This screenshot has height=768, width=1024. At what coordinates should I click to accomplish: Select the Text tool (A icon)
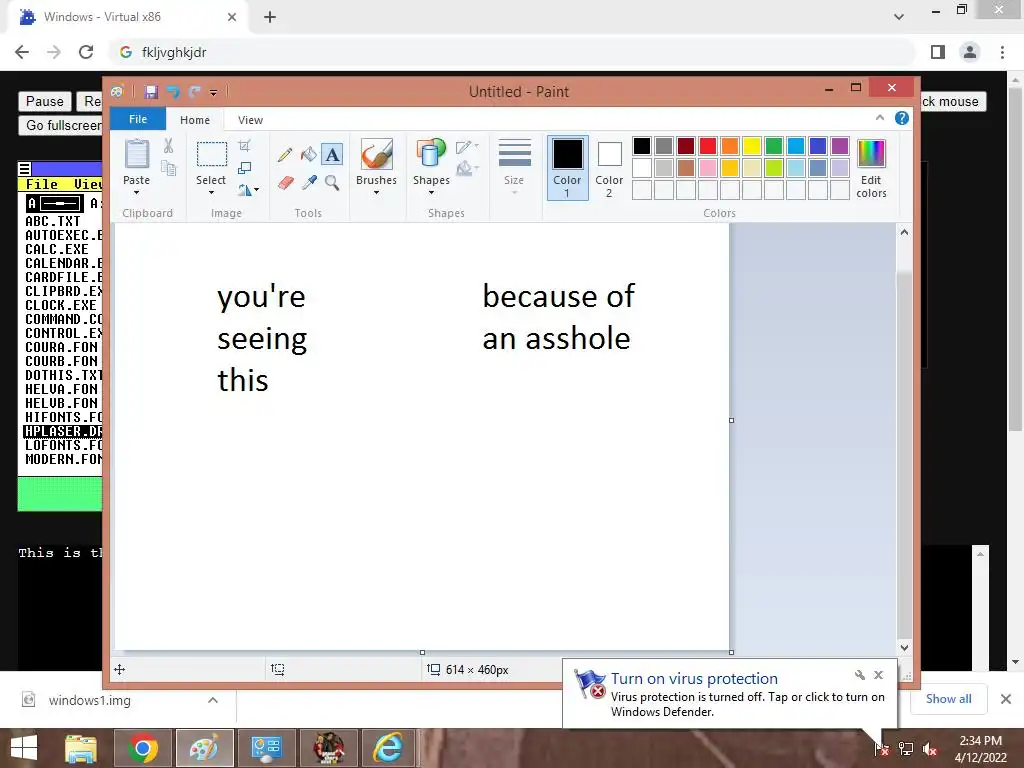(332, 154)
